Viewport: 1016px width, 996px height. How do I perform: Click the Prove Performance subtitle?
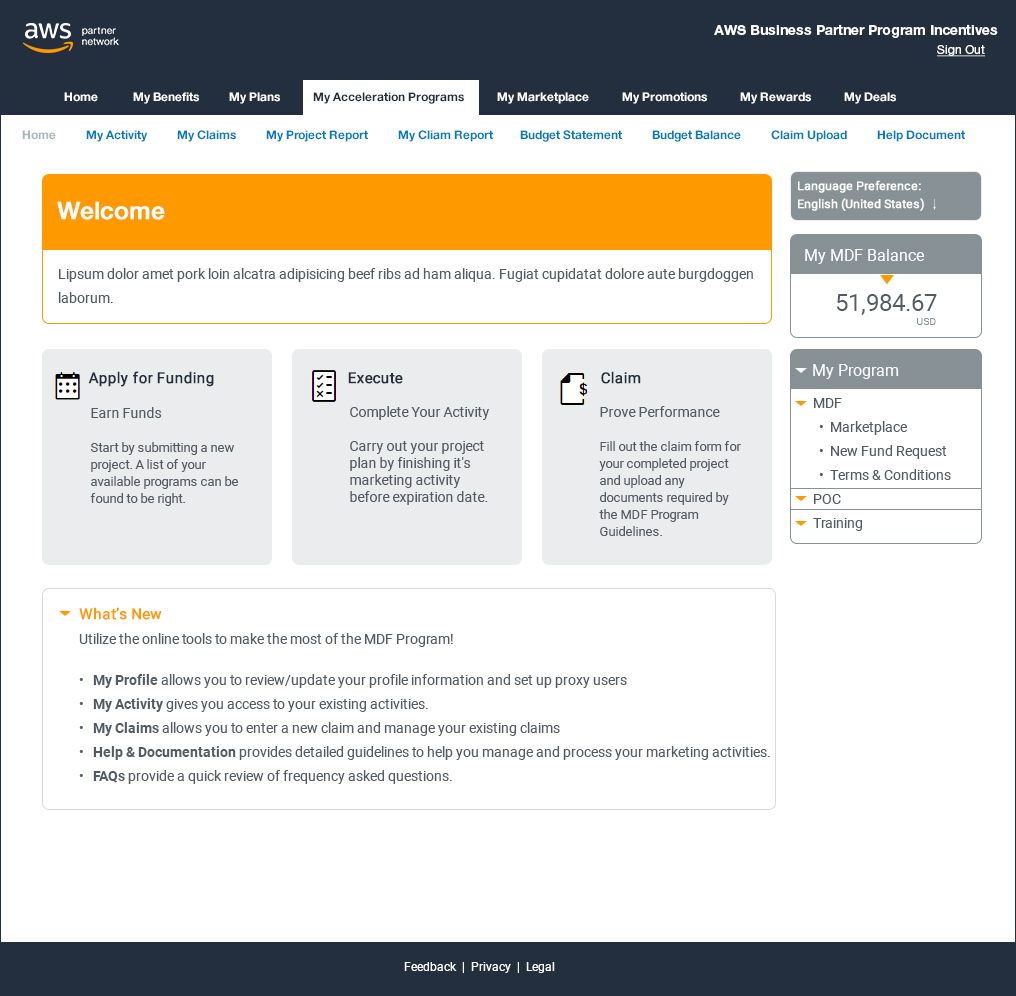tap(660, 412)
